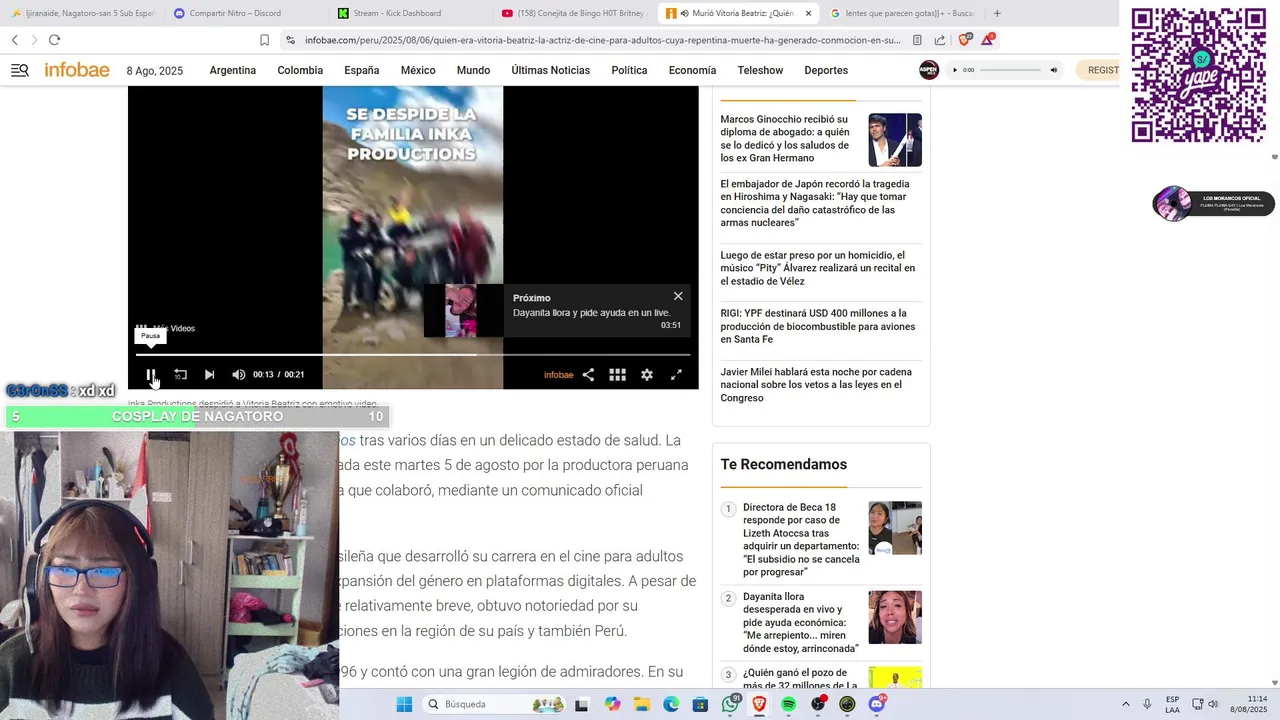Open the Argentina section
1280x720 pixels.
[x=233, y=70]
